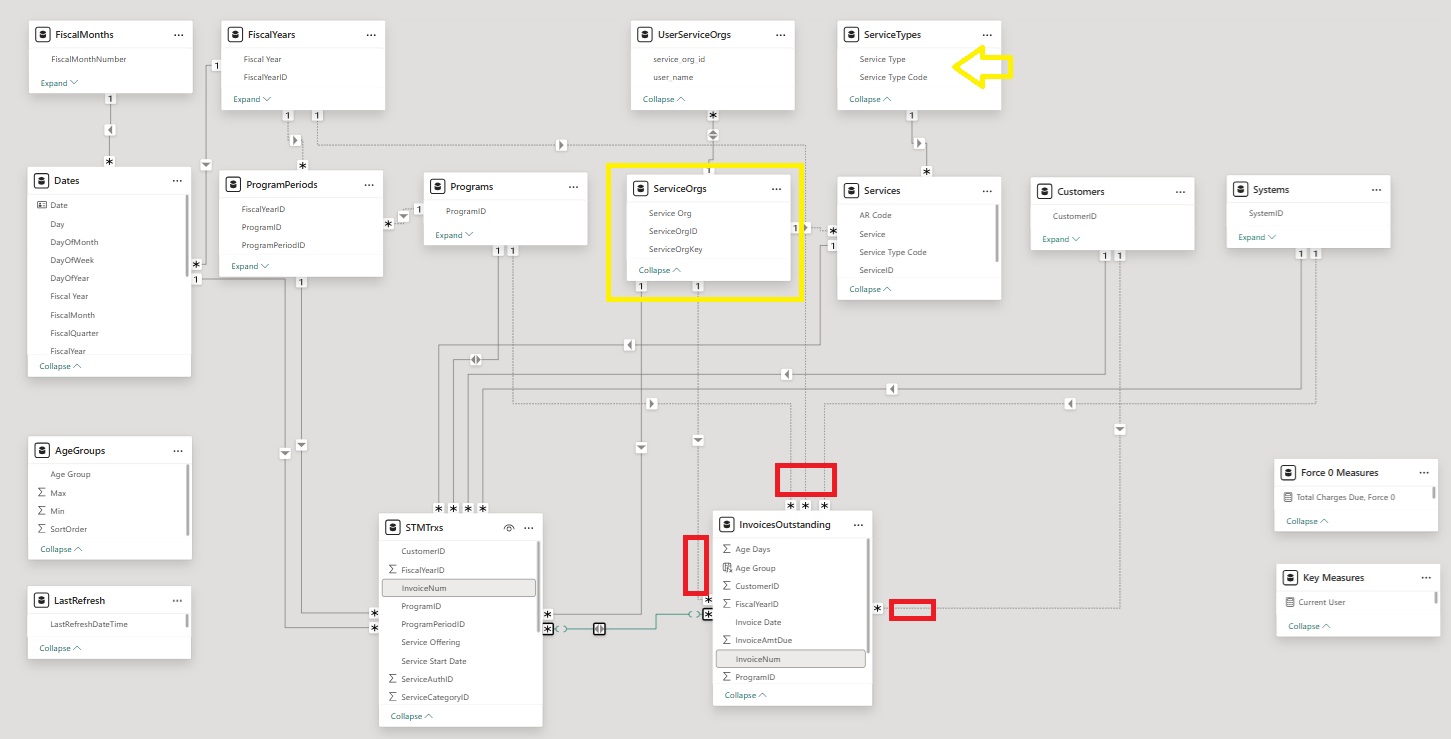
Task: Click the Systems table header title
Action: [x=1270, y=190]
